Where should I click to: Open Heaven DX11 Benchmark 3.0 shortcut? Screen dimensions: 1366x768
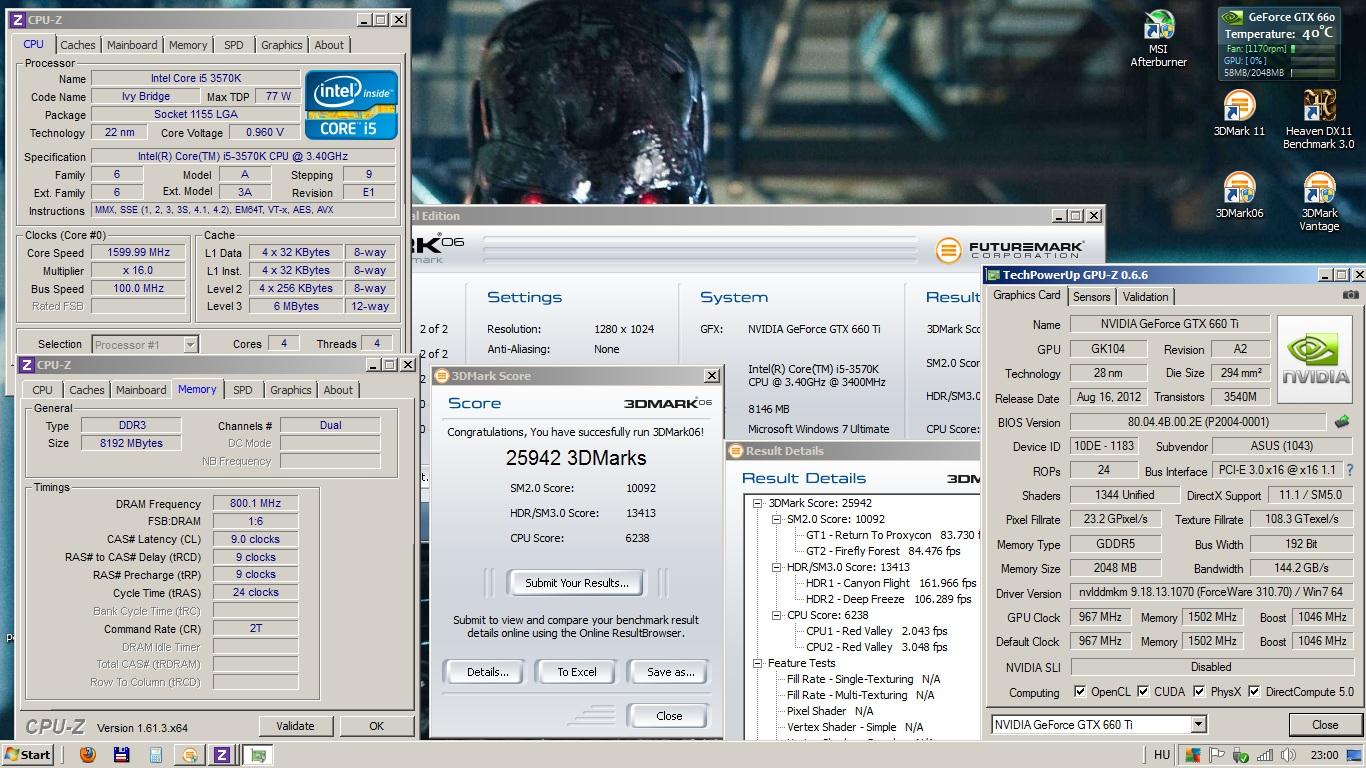coord(1319,119)
